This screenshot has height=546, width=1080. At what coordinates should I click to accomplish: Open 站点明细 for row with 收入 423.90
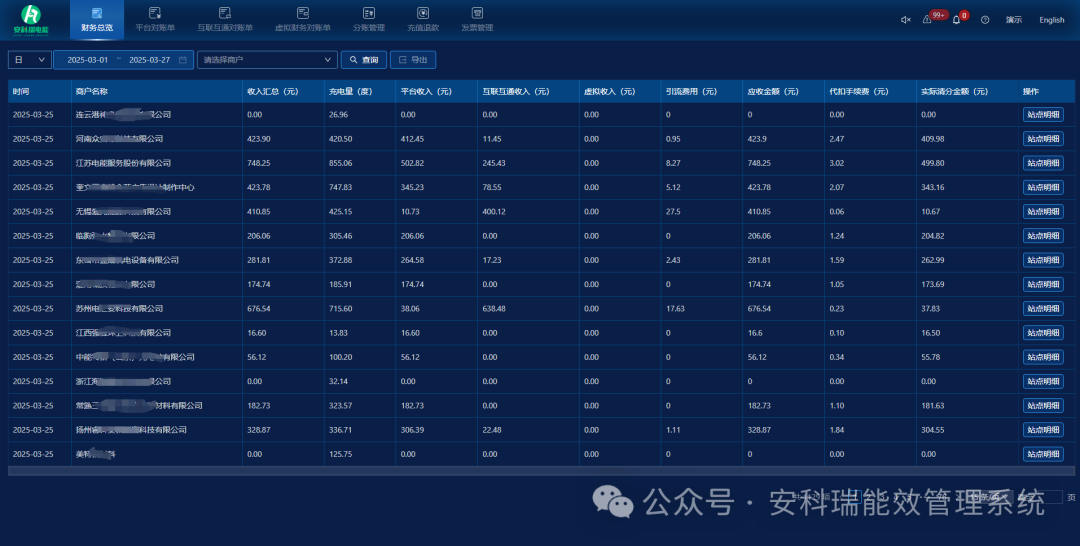(1043, 138)
